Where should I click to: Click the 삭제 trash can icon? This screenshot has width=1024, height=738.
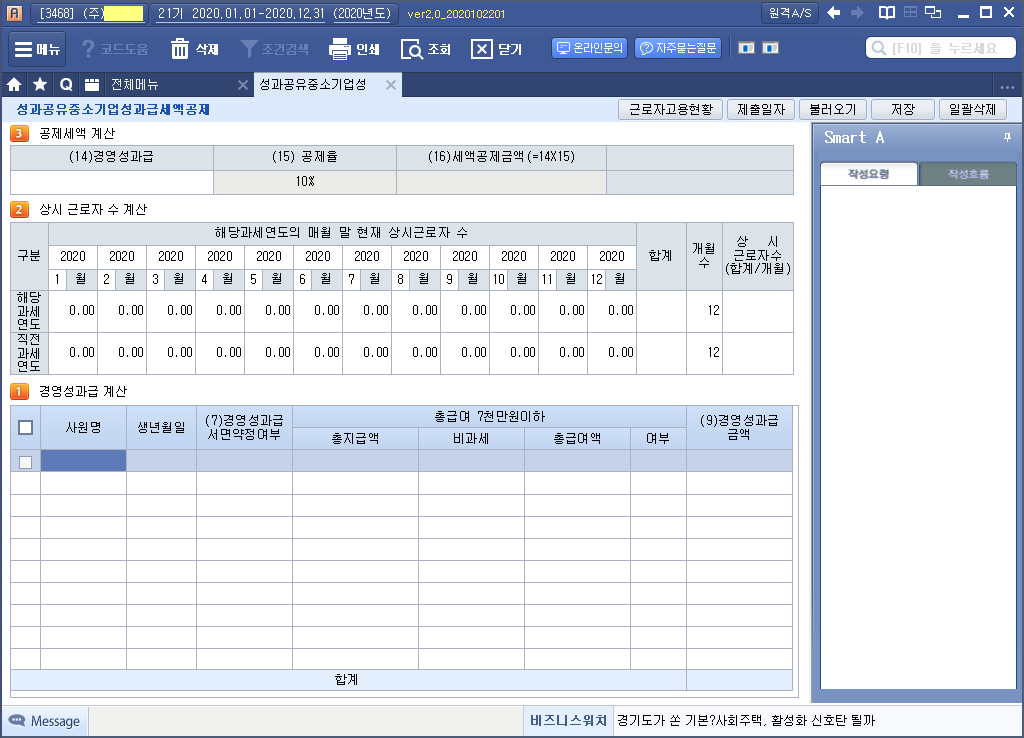180,49
